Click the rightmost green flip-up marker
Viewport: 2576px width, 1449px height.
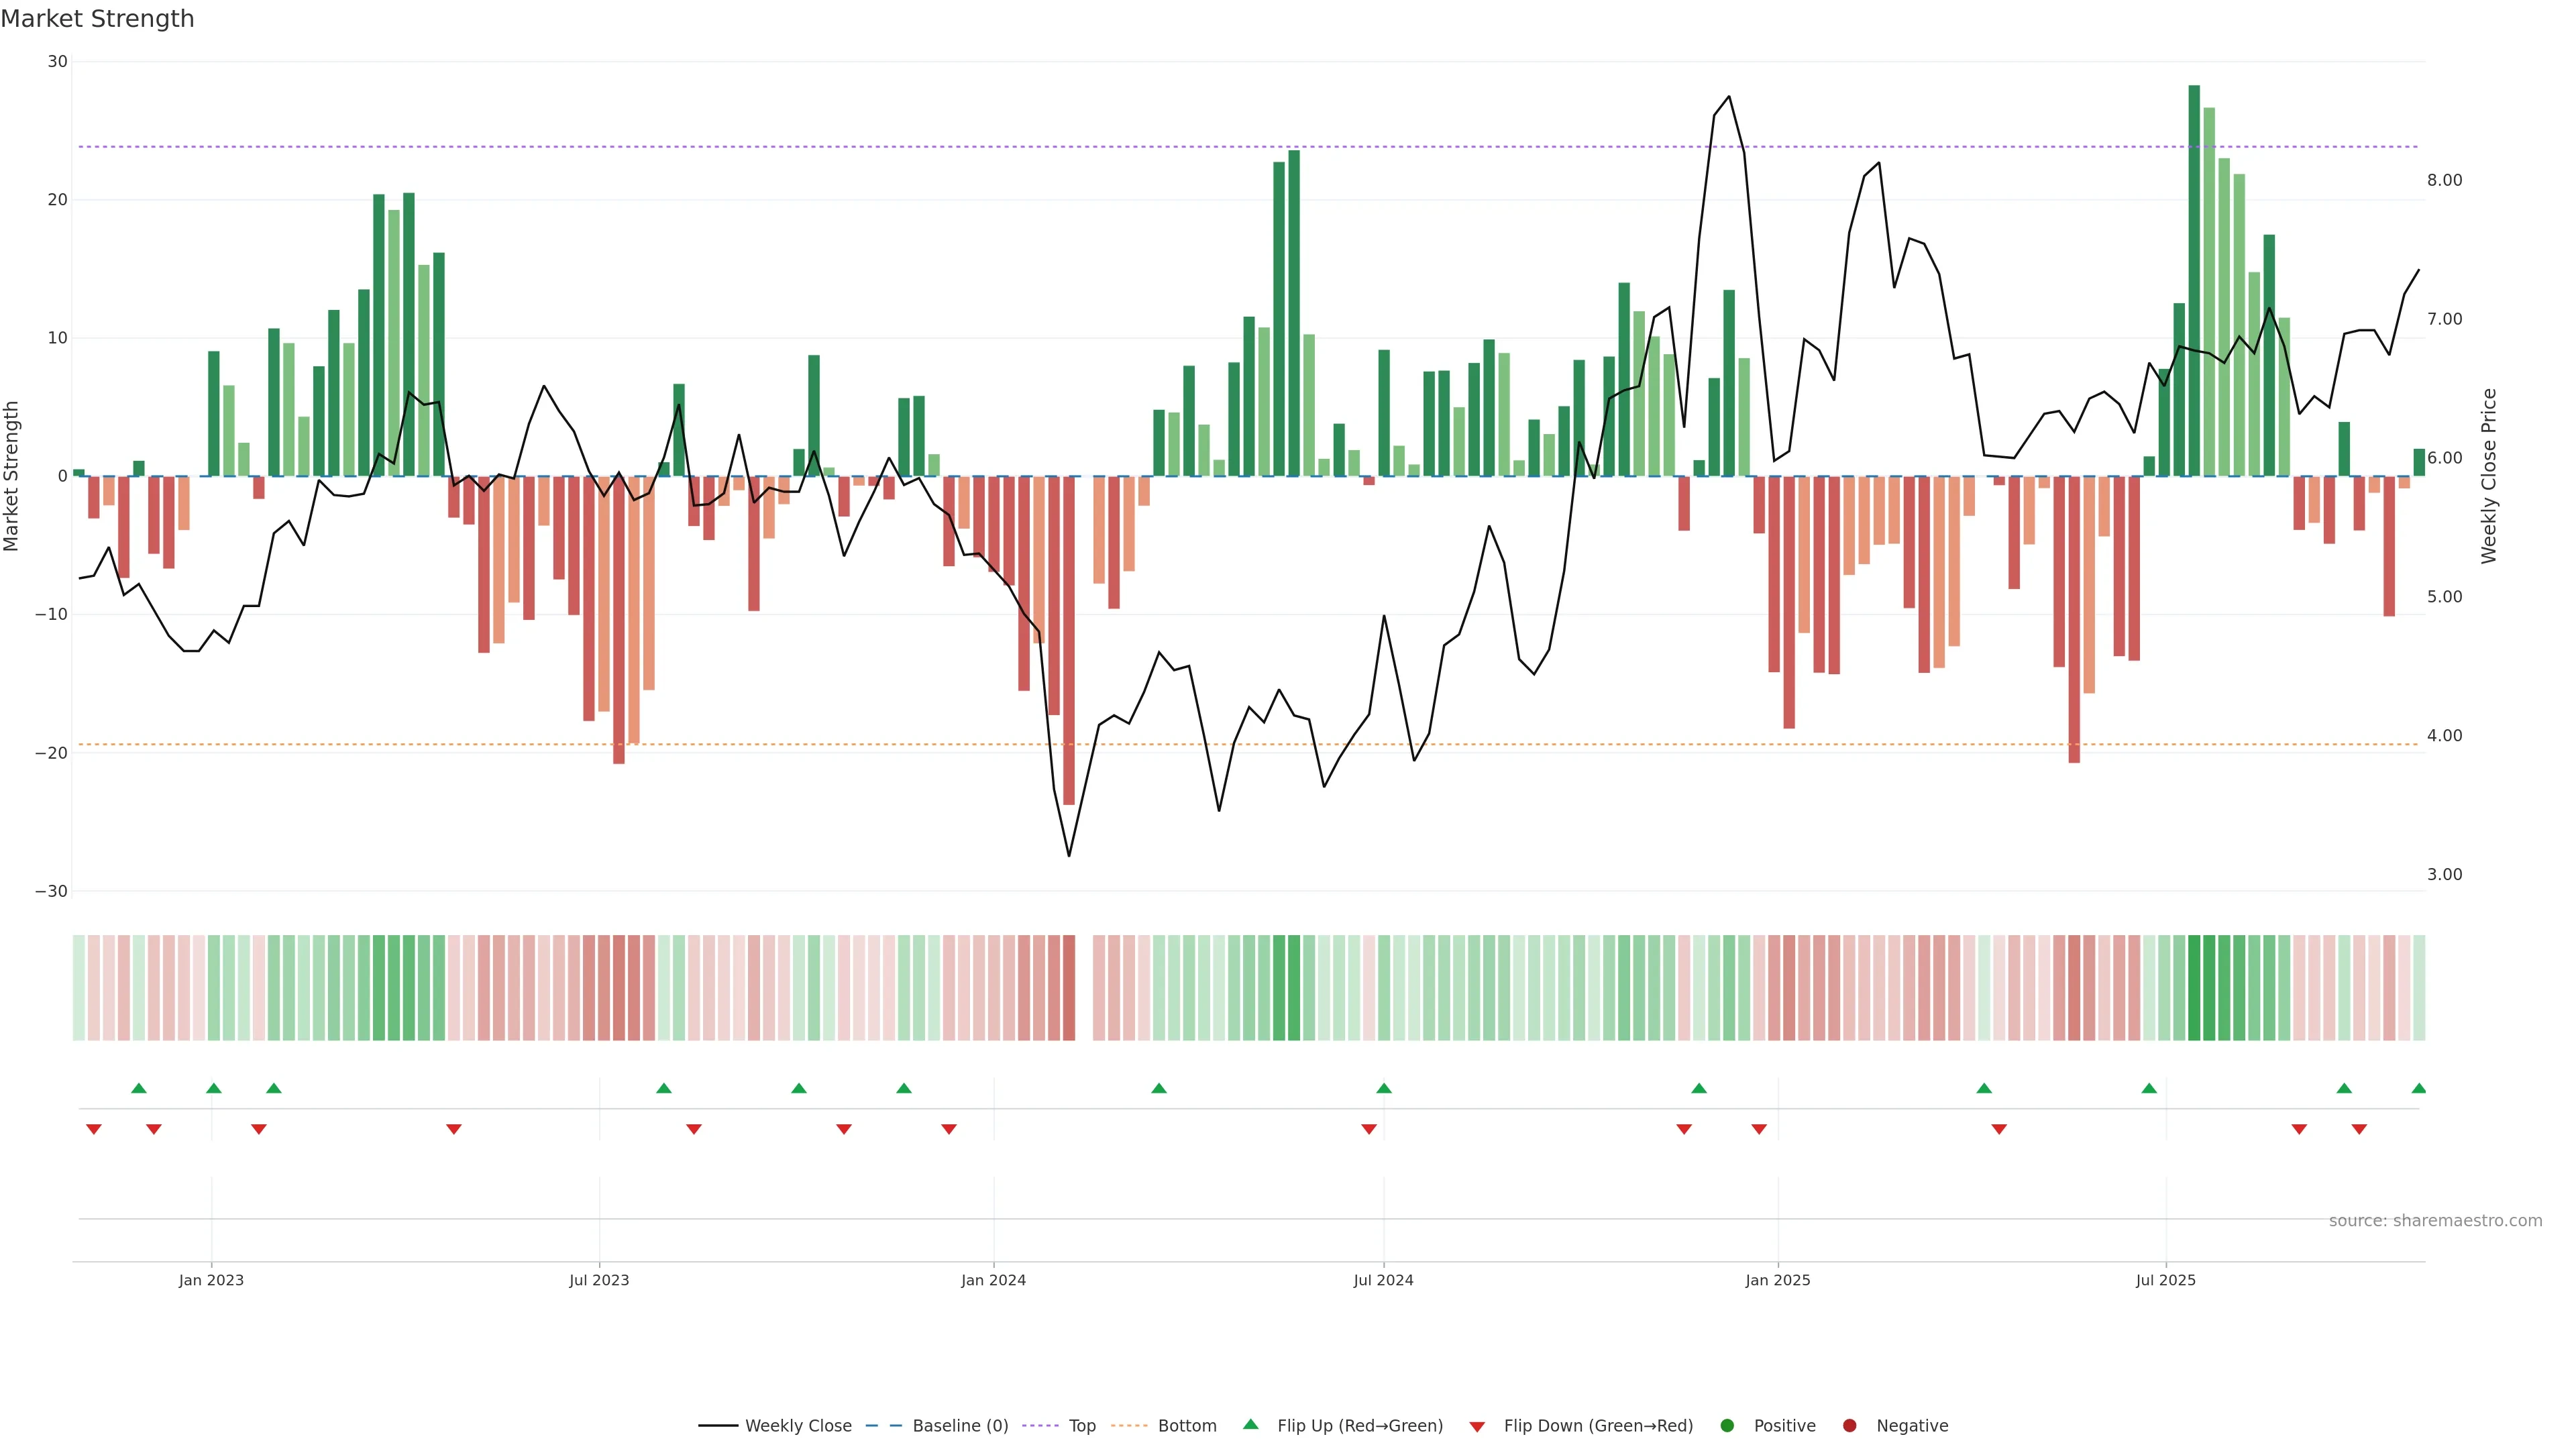pos(2418,1088)
